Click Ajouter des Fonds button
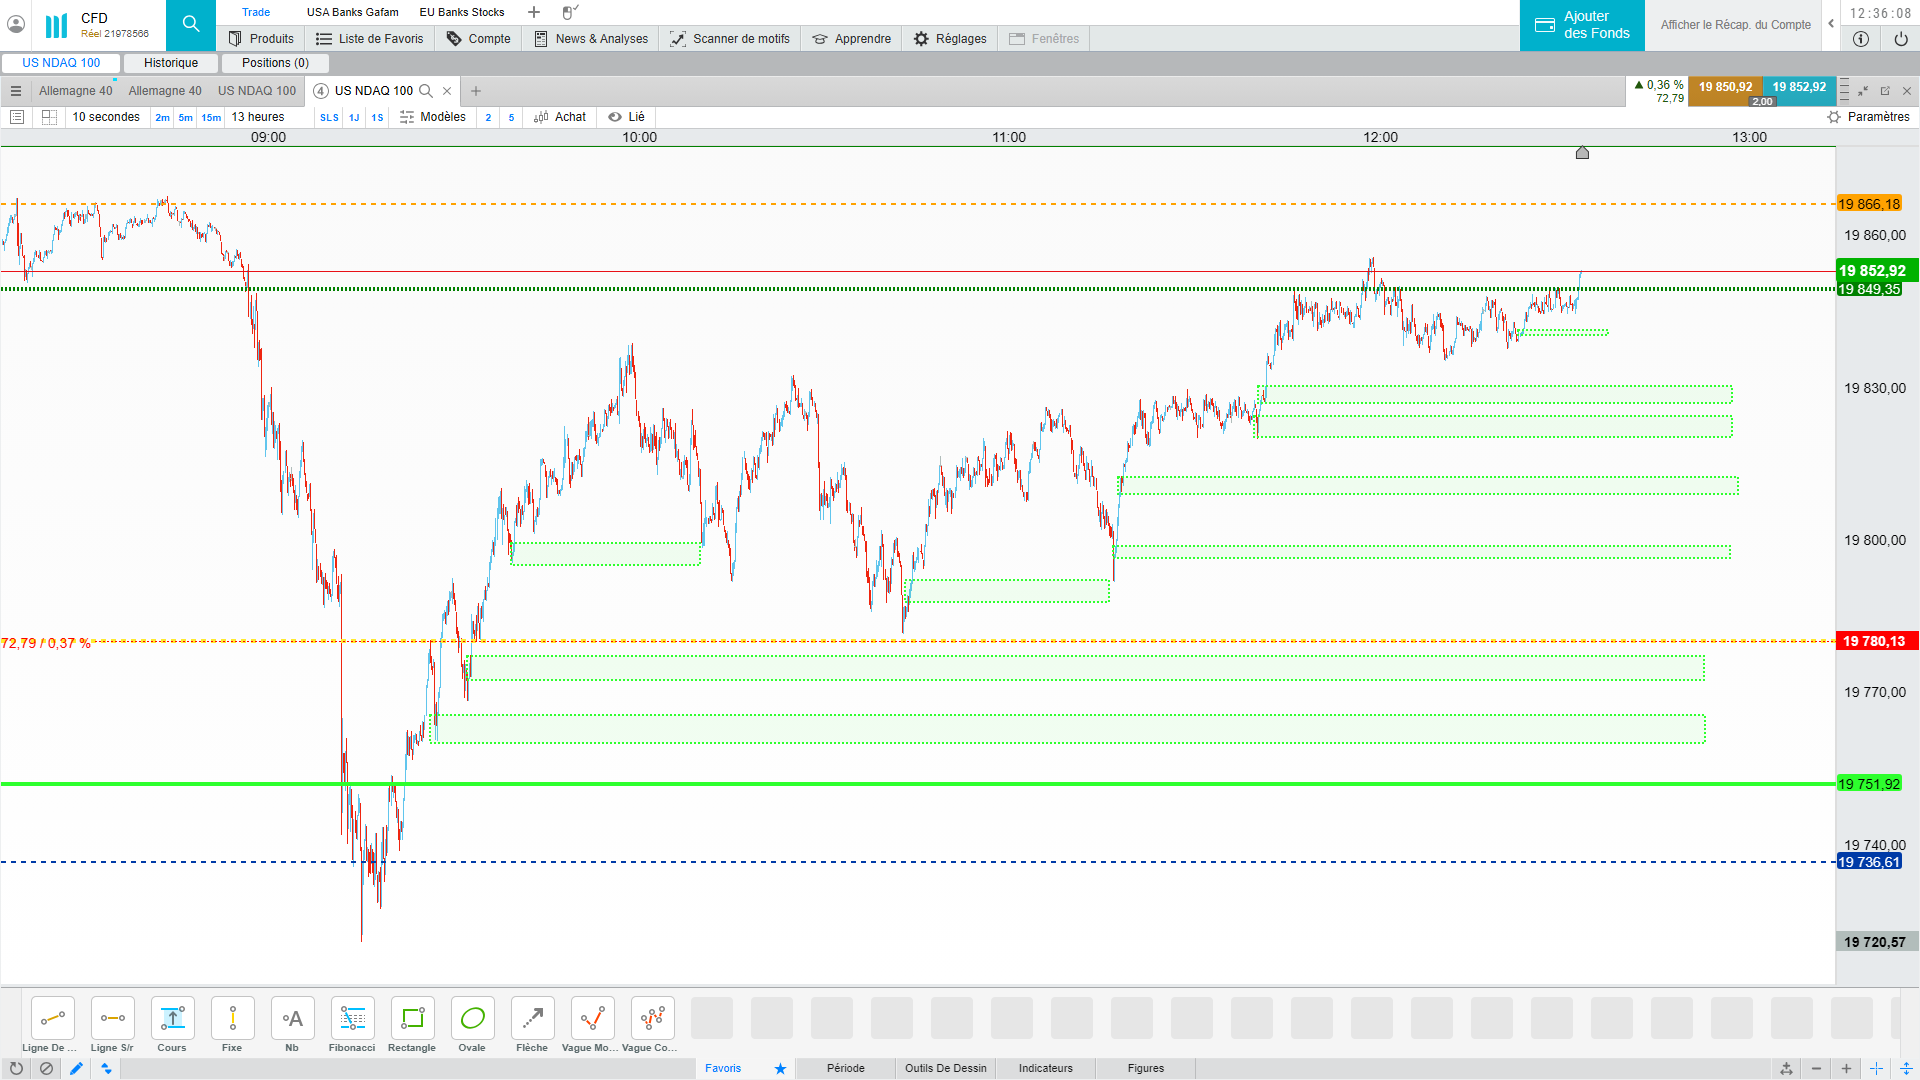Viewport: 1920px width, 1080px height. (x=1582, y=25)
